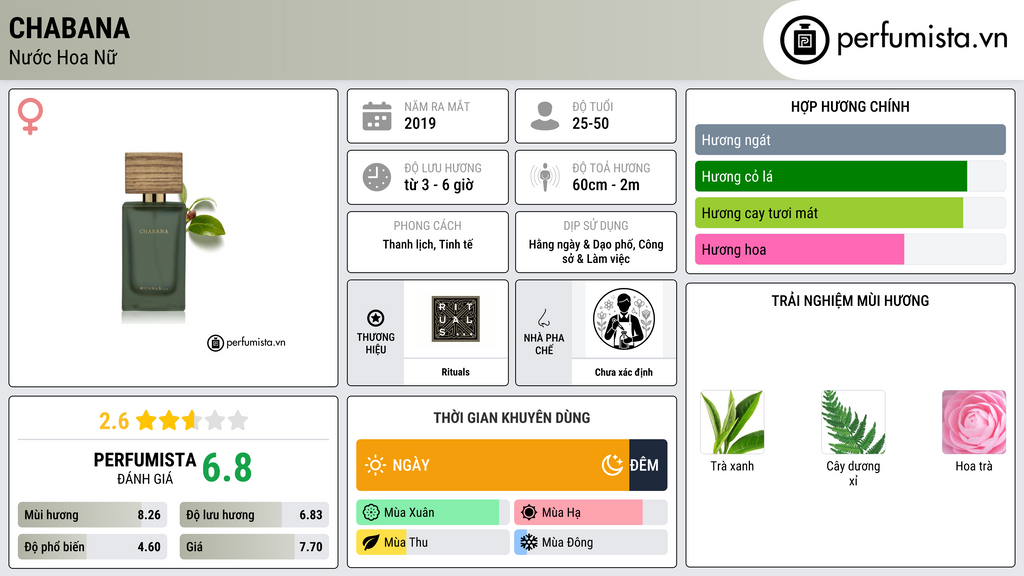Viewport: 1024px width, 576px height.
Task: Click the Hằng ngày & Dạo phố occasion text
Action: [x=596, y=251]
